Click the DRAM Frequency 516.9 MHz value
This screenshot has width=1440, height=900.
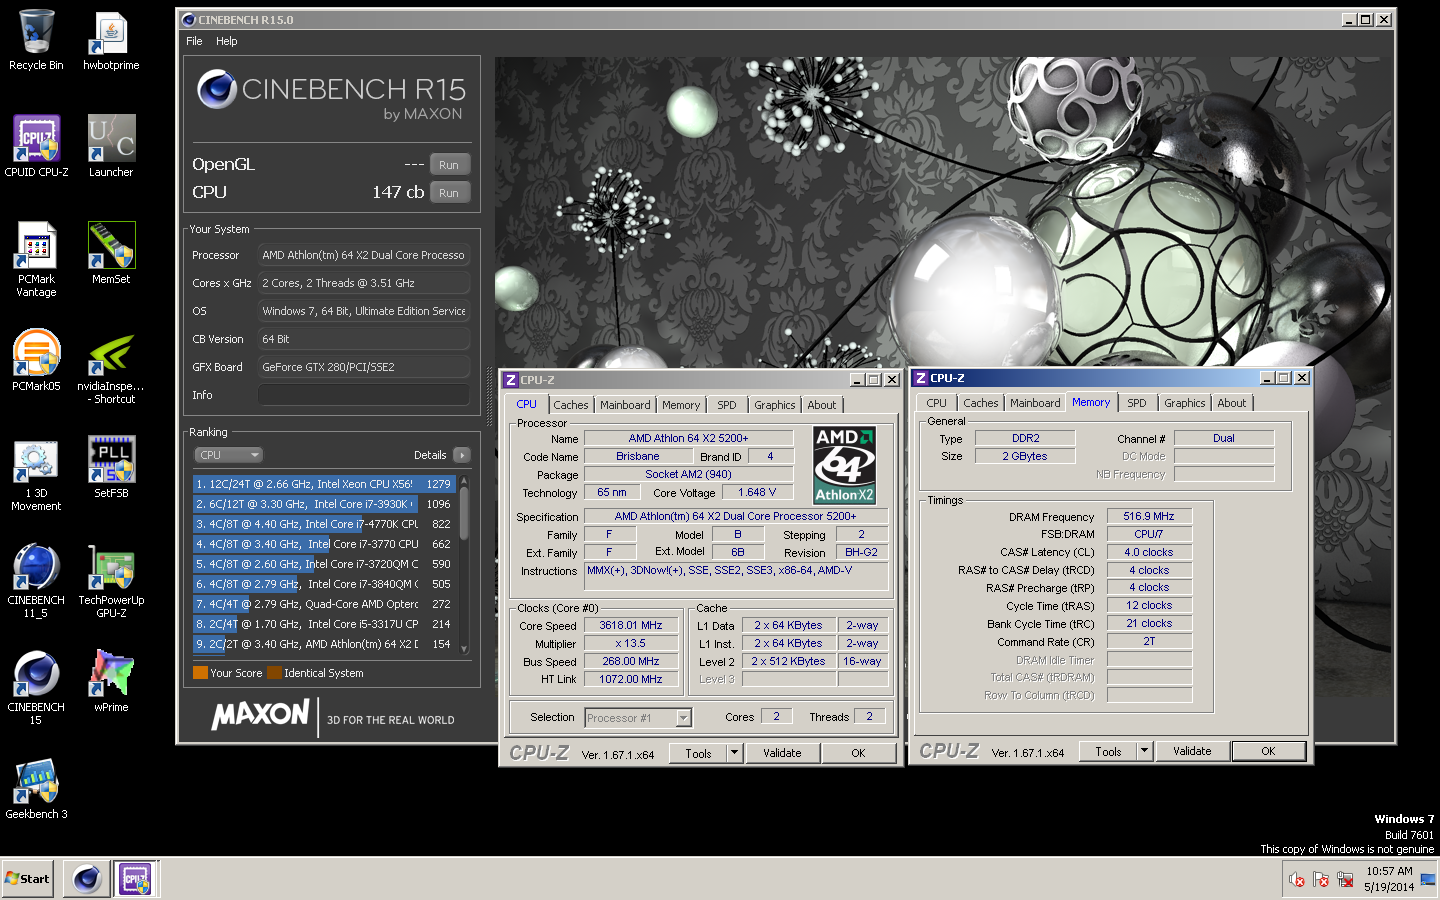coord(1149,517)
